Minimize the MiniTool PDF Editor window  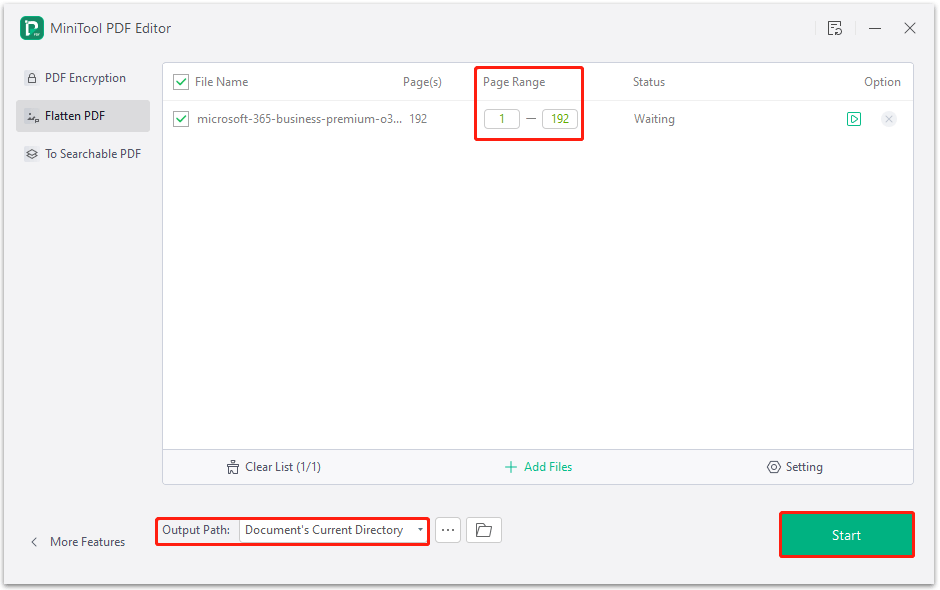tap(875, 28)
